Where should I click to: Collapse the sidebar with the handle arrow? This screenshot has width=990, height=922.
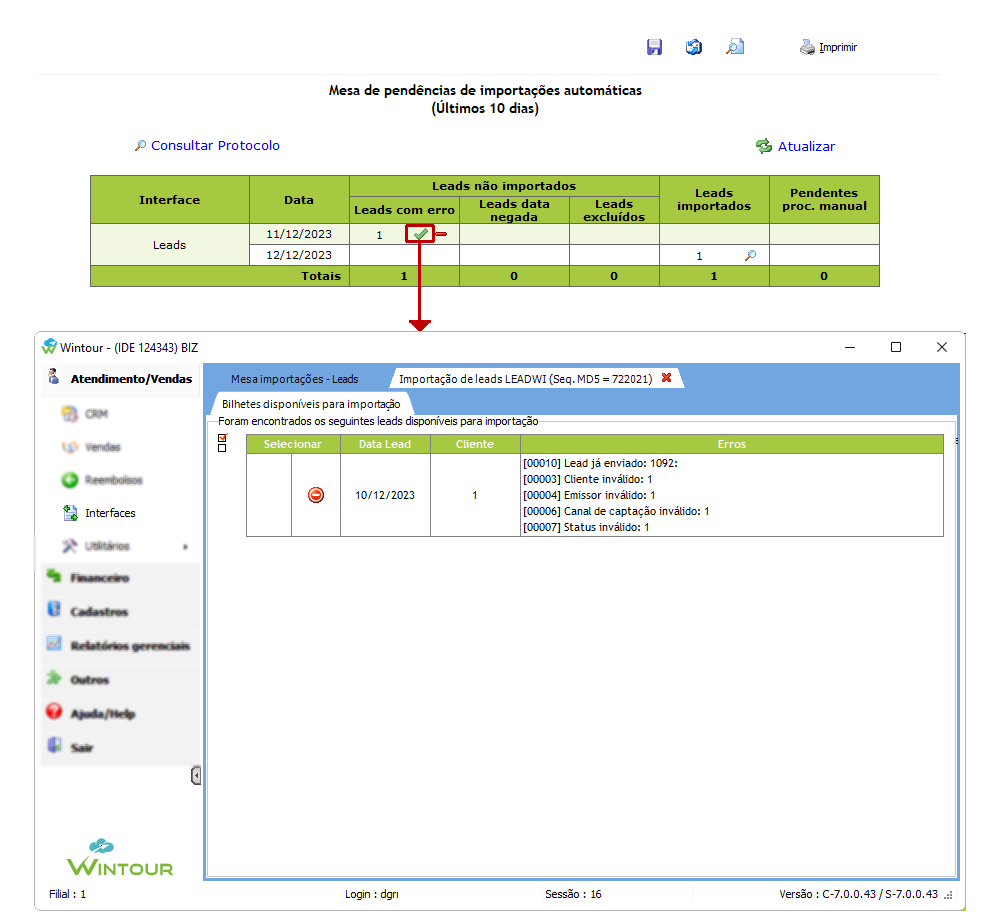point(196,775)
